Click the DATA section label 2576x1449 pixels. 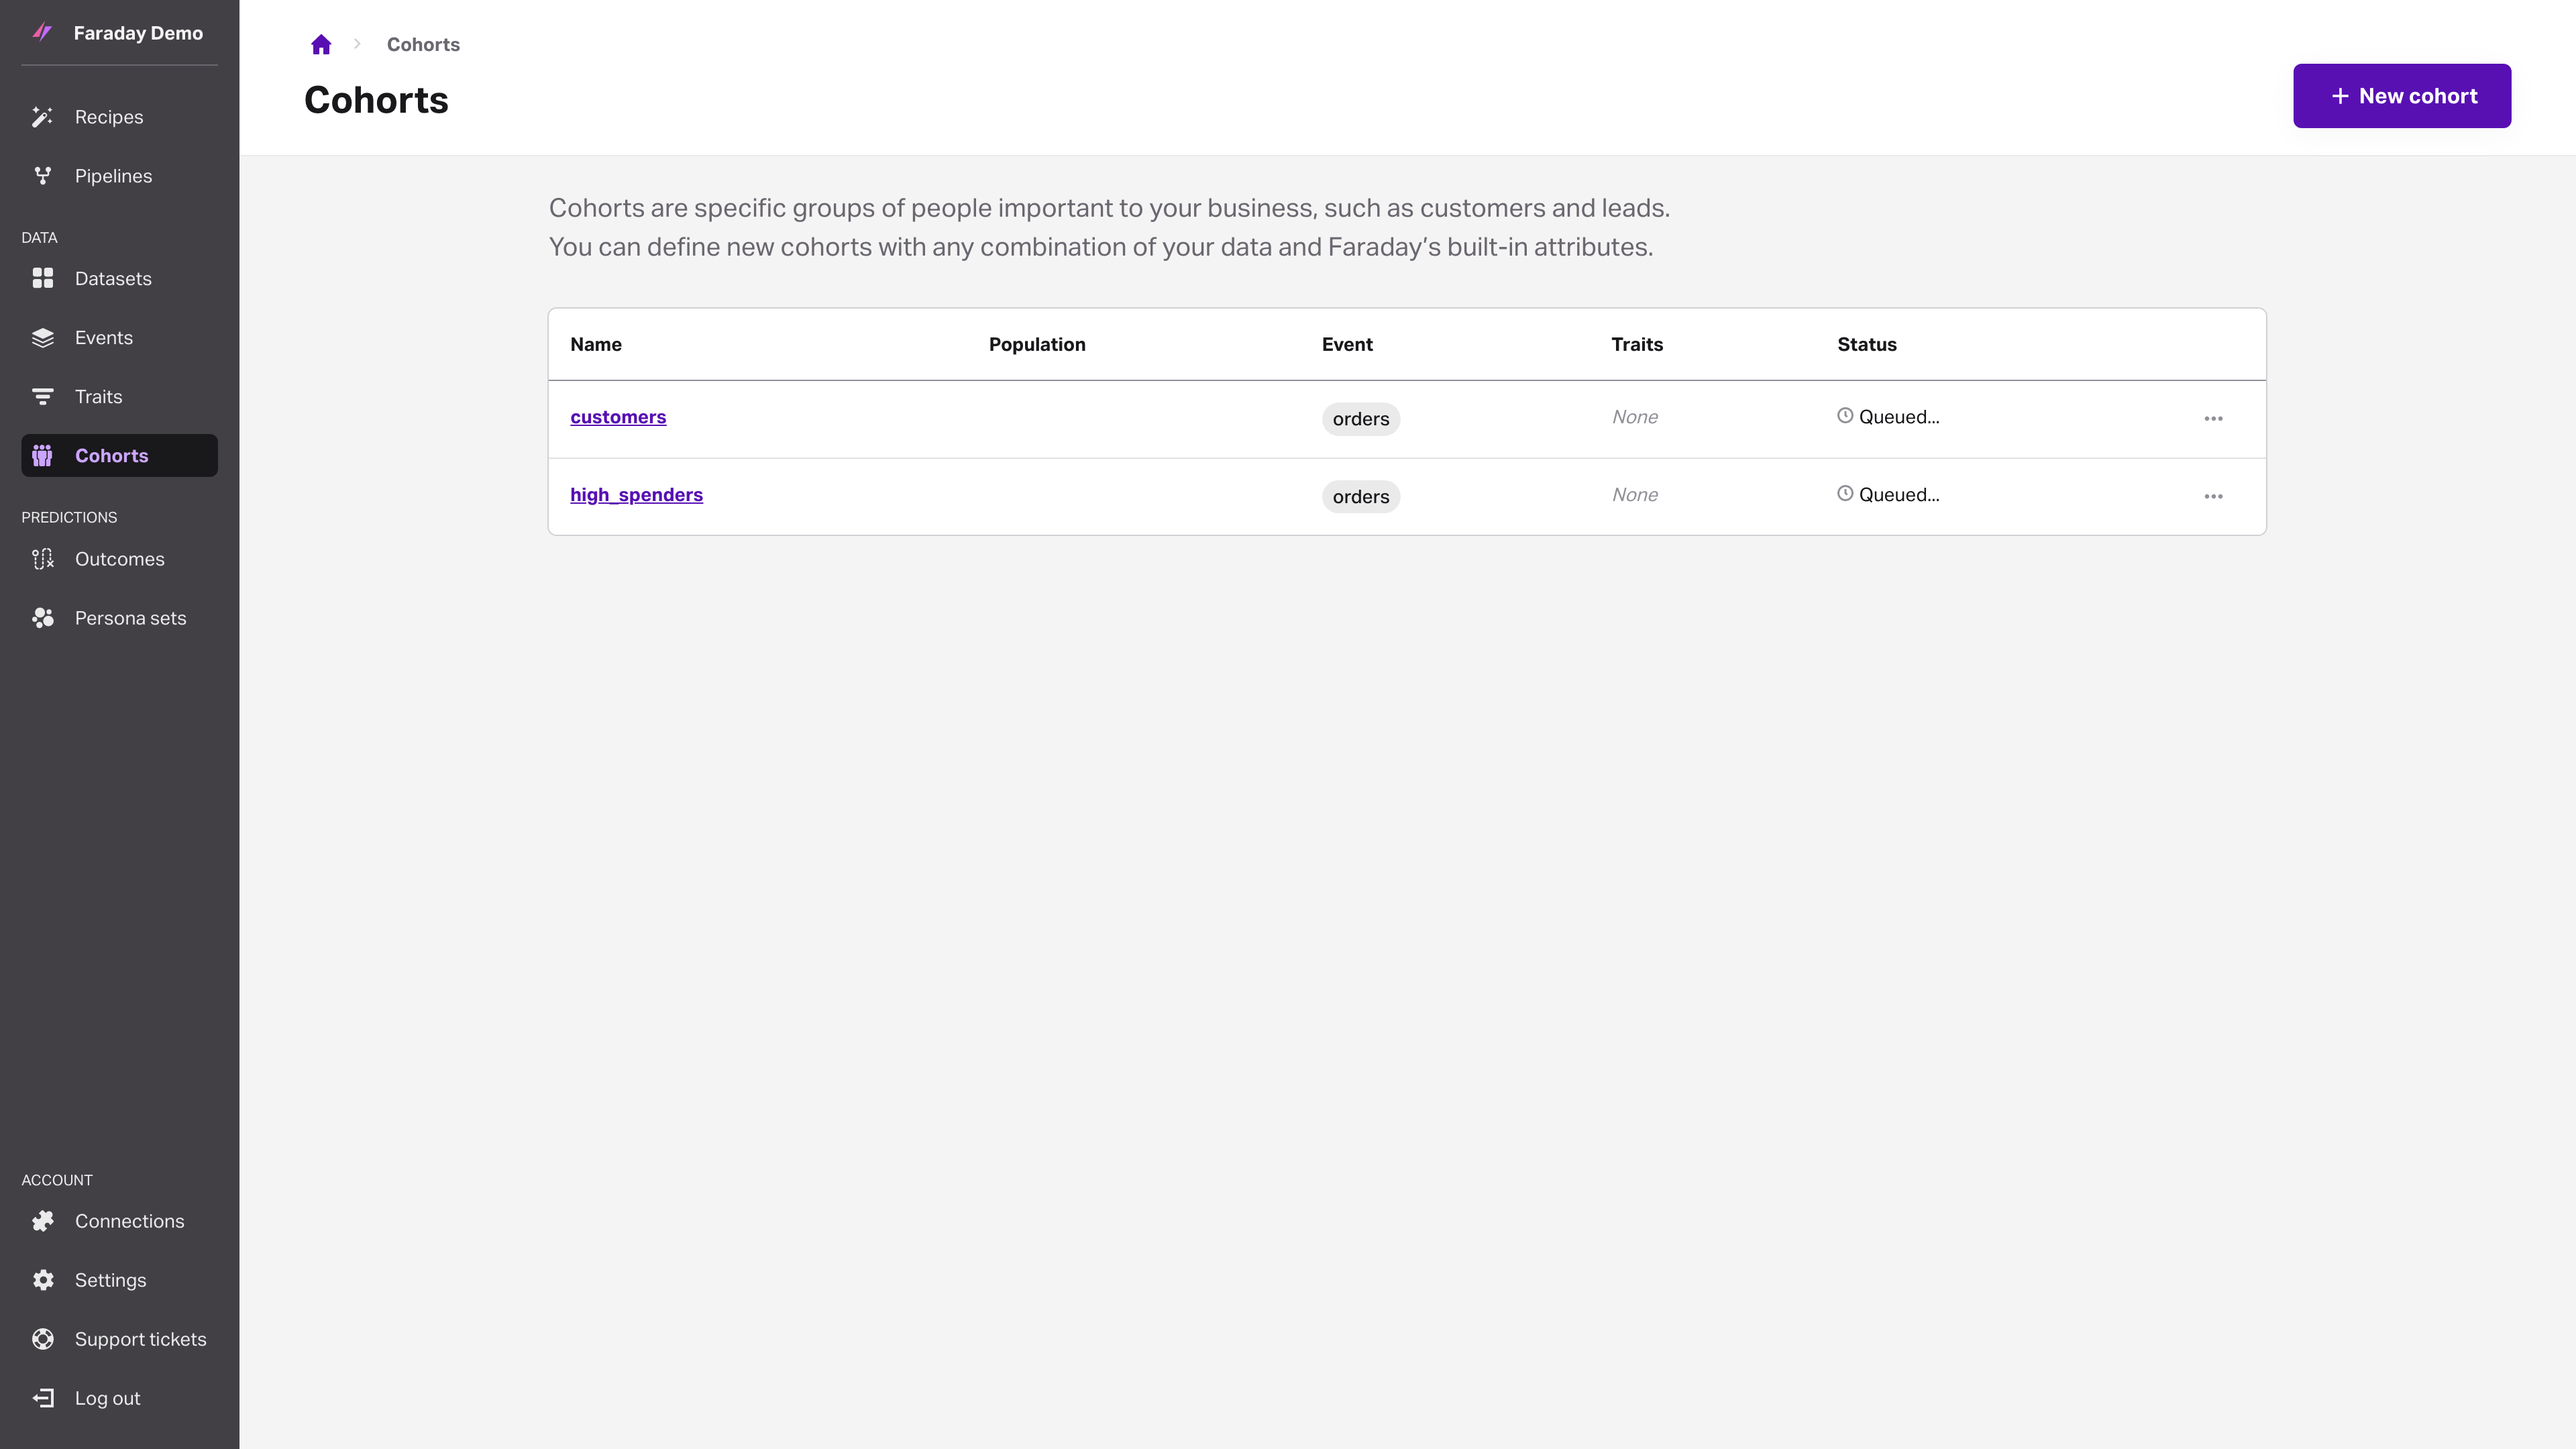pos(39,238)
